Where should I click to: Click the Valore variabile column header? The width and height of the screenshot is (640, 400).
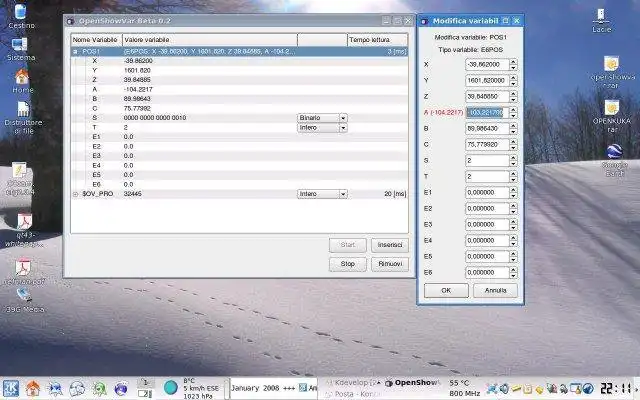pyautogui.click(x=210, y=40)
